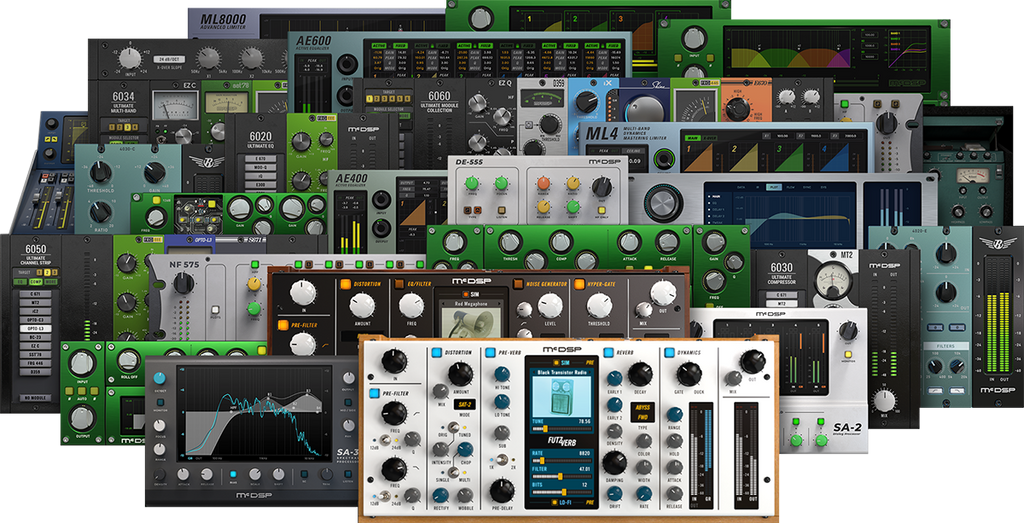
Task: Select MT2 in the 6030 Ultimate Compressor list
Action: 780,303
